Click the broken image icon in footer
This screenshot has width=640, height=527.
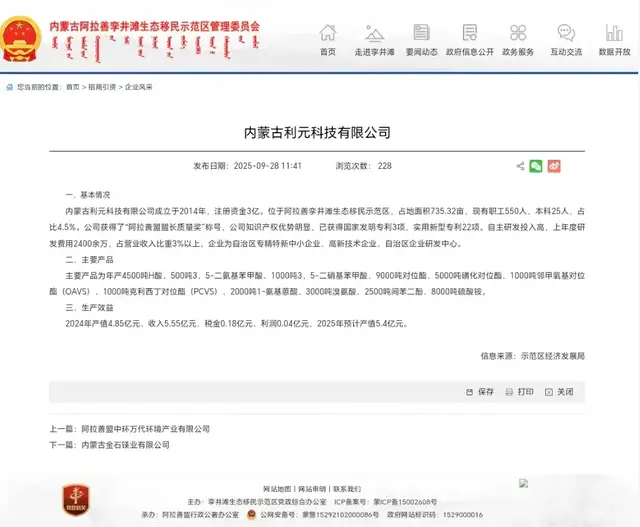524,483
